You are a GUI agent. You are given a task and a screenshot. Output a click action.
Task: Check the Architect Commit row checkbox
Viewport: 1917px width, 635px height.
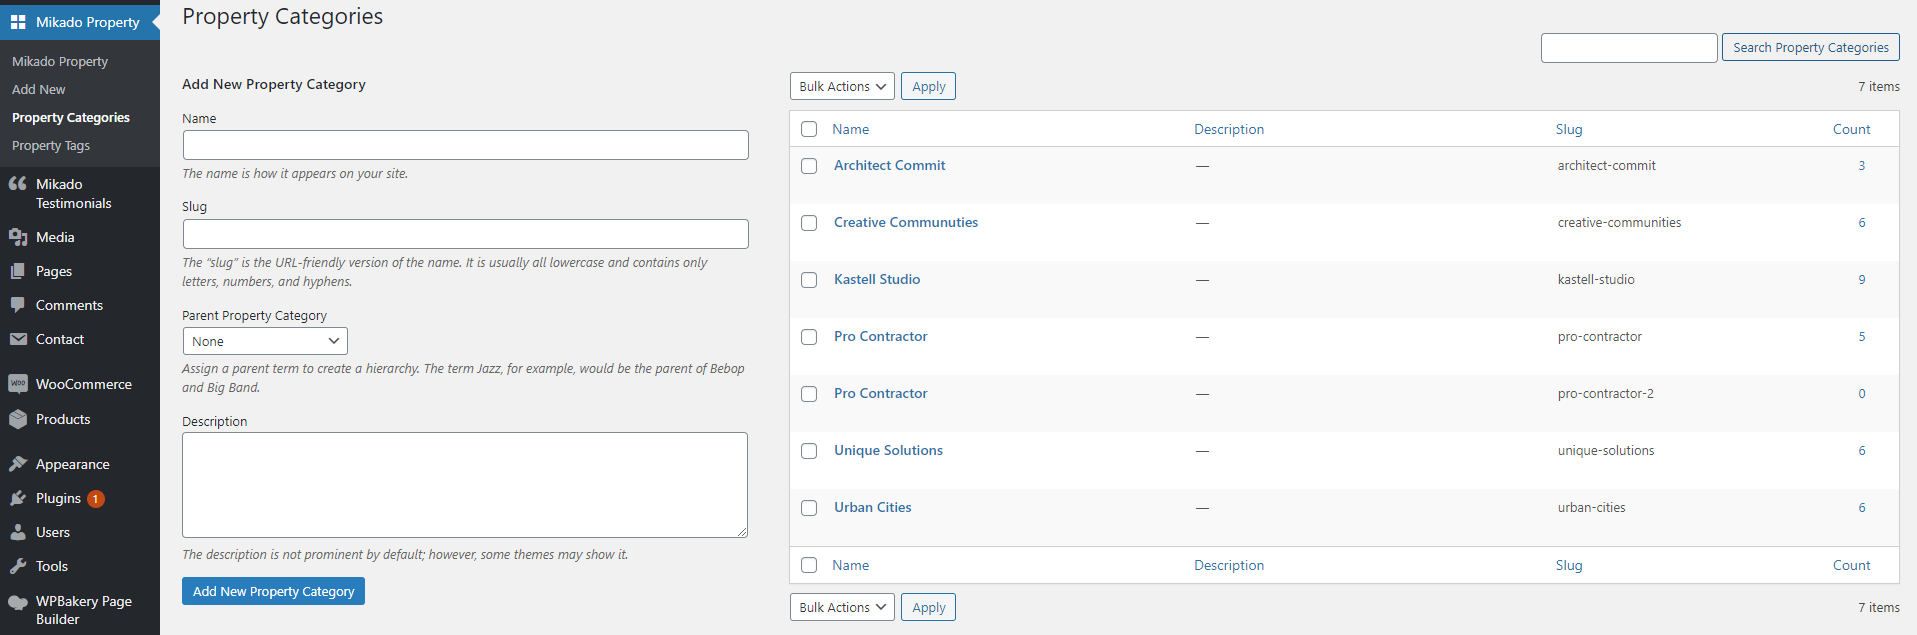[x=809, y=166]
